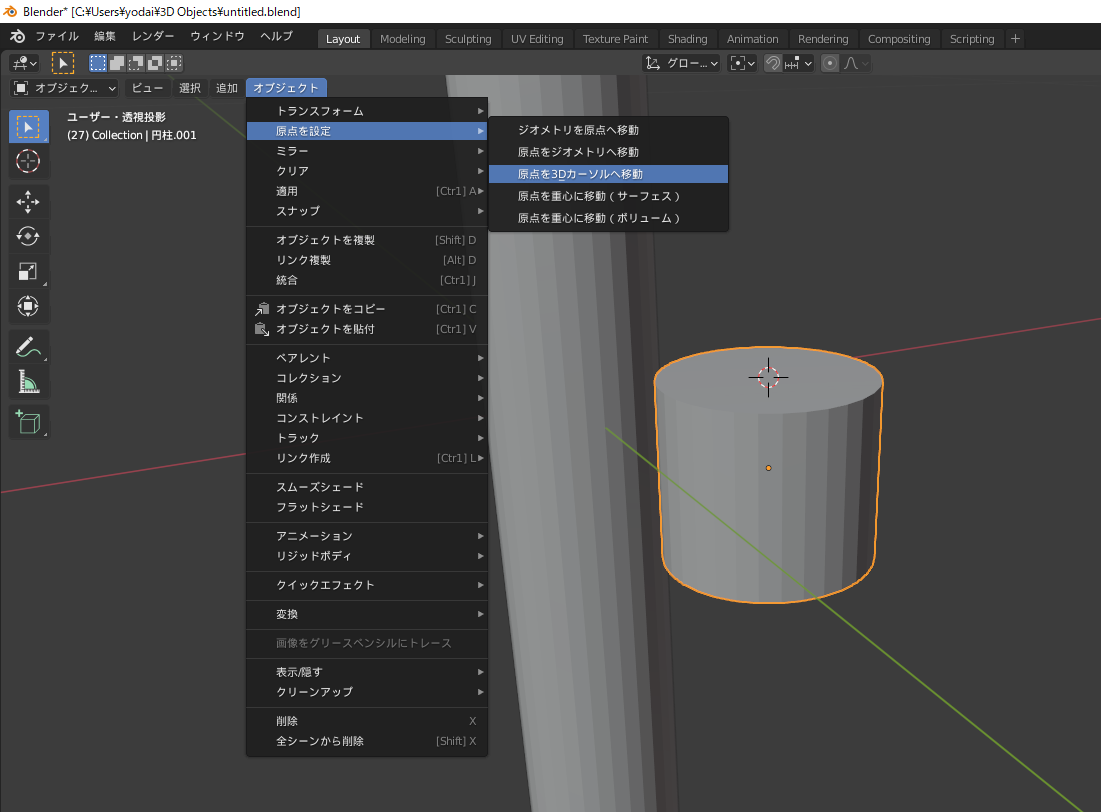Choose 原点を重心に移動 (ボリューム)
The image size is (1101, 812).
pyautogui.click(x=609, y=218)
